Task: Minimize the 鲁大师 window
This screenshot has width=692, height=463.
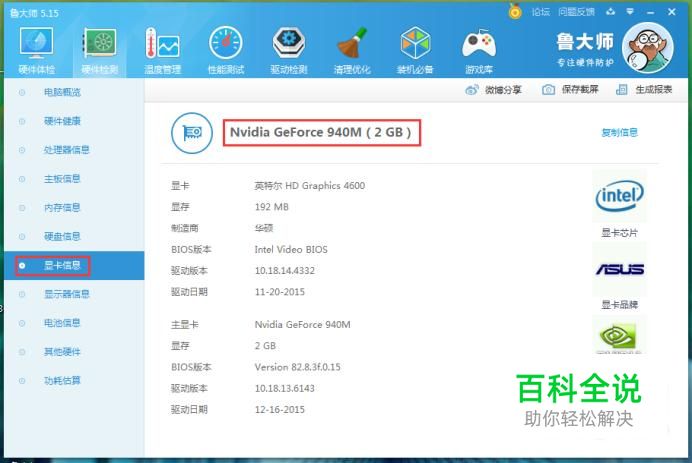Action: point(651,12)
